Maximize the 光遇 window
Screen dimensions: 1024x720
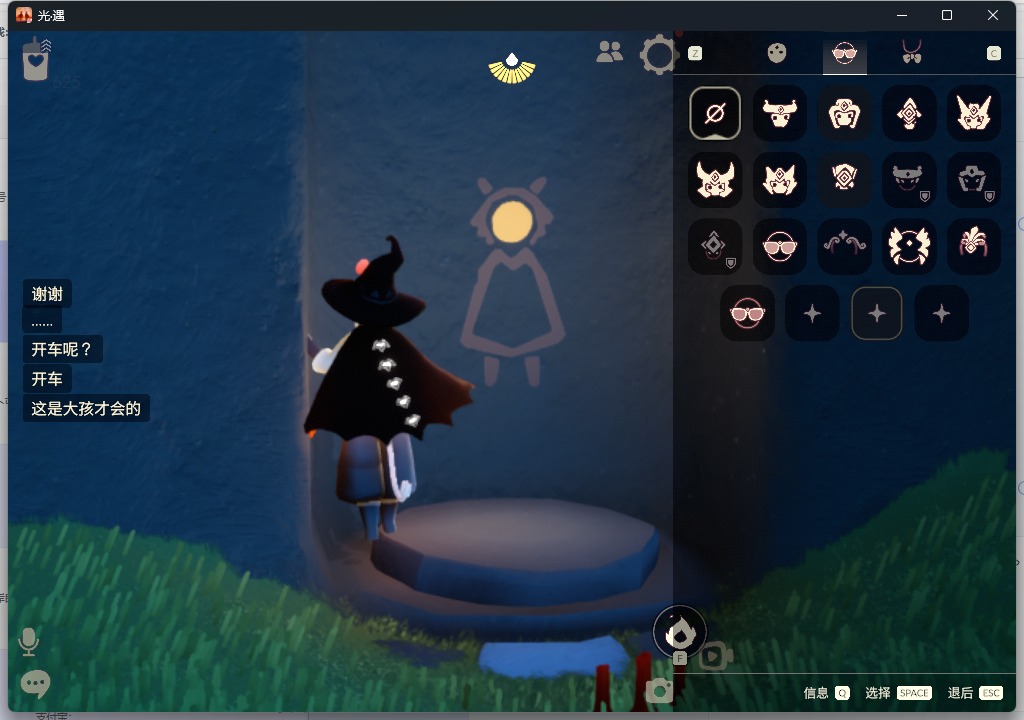(x=947, y=15)
